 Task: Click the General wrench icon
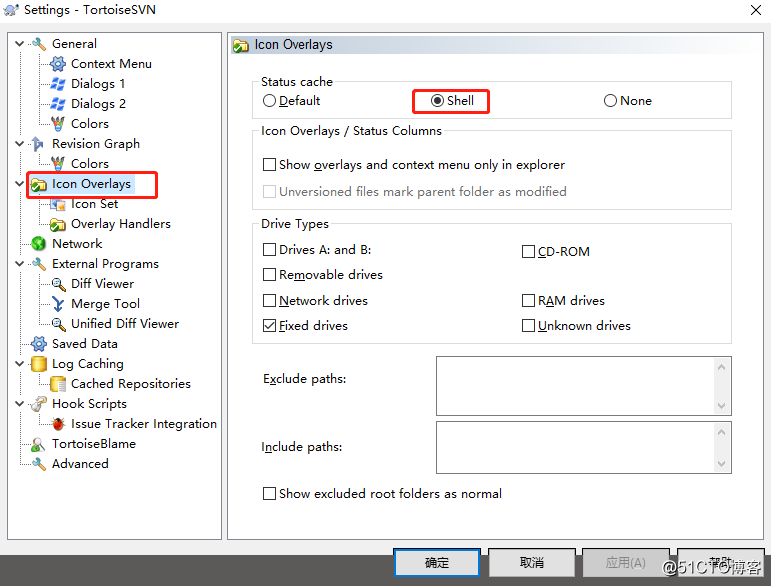click(x=39, y=44)
